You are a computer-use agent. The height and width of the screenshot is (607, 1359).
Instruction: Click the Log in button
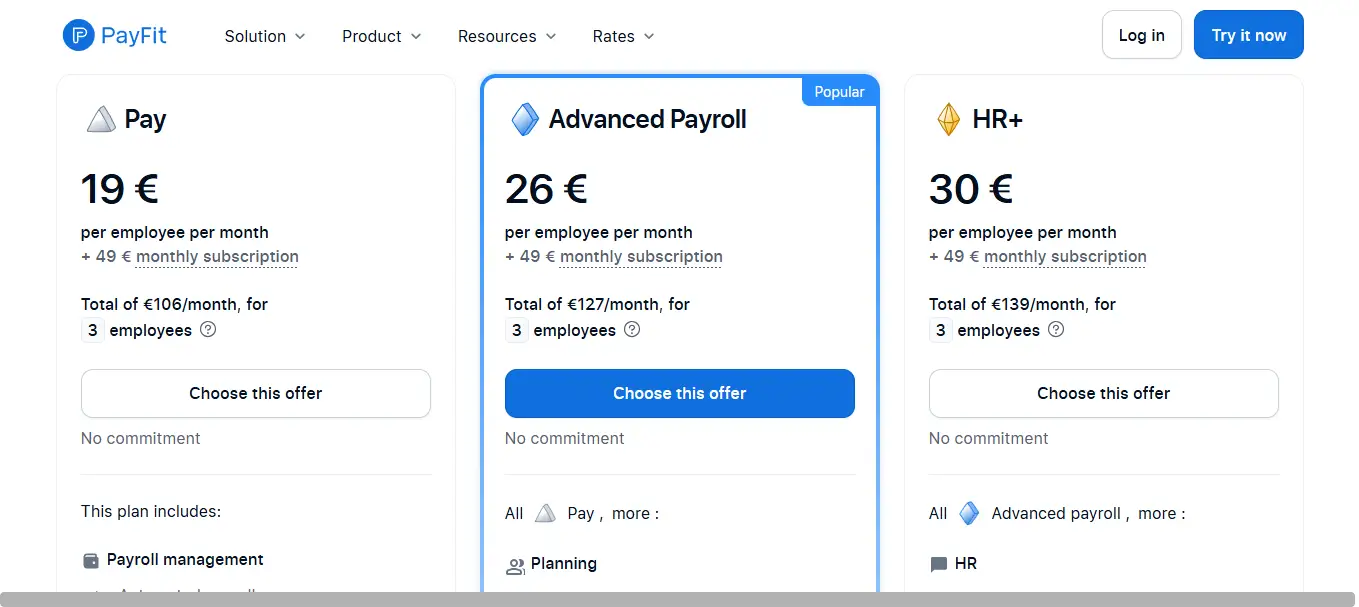pos(1141,35)
